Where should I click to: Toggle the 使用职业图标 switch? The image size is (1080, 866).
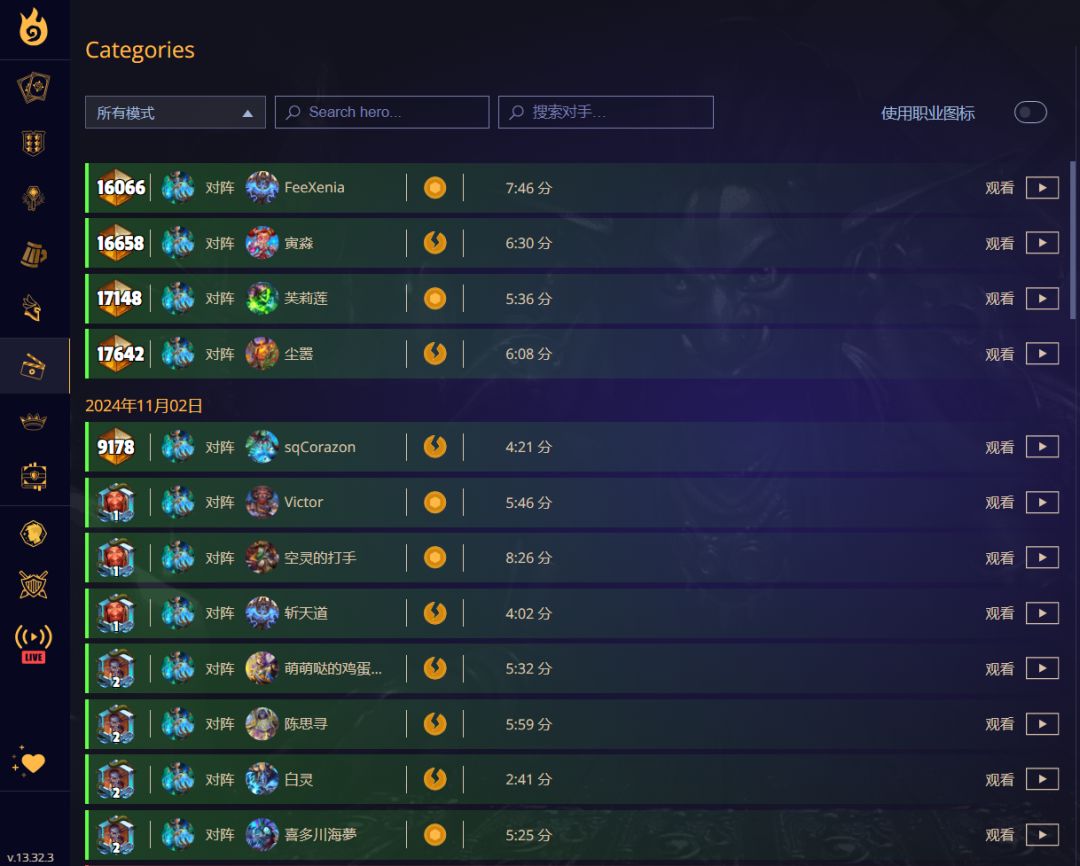[x=1030, y=112]
